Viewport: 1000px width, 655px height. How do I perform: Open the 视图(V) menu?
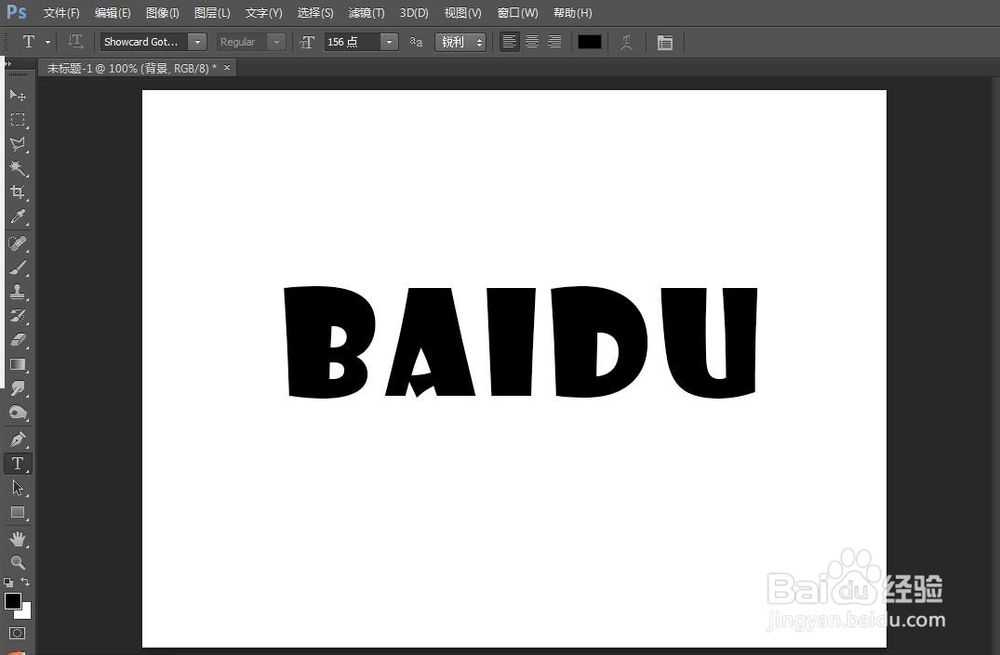[x=462, y=13]
